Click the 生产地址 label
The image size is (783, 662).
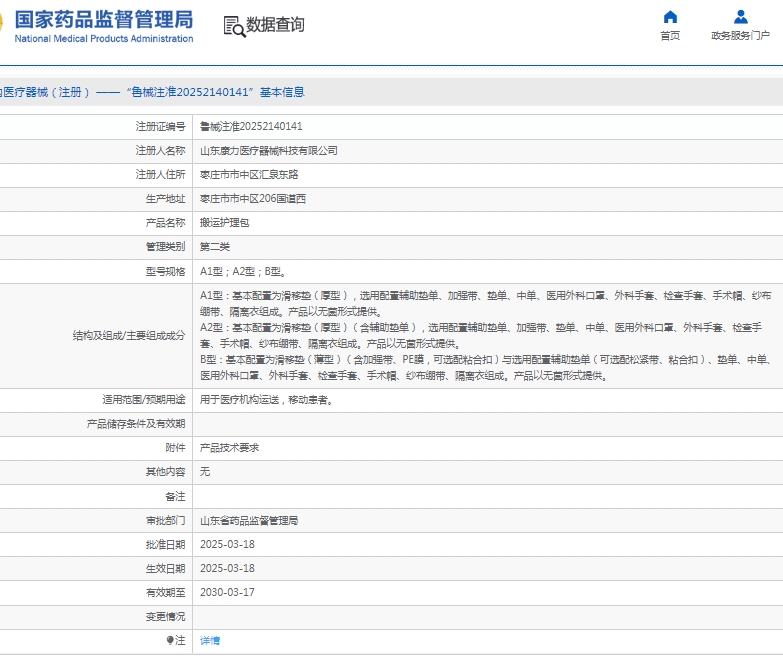(165, 199)
